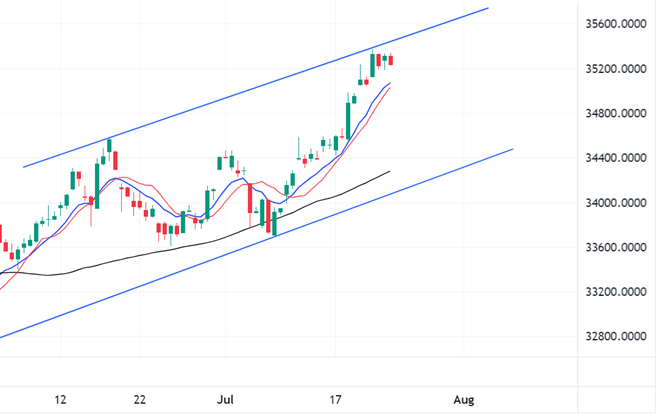
Task: Click the "Jul" month label on time axis
Action: coord(224,400)
